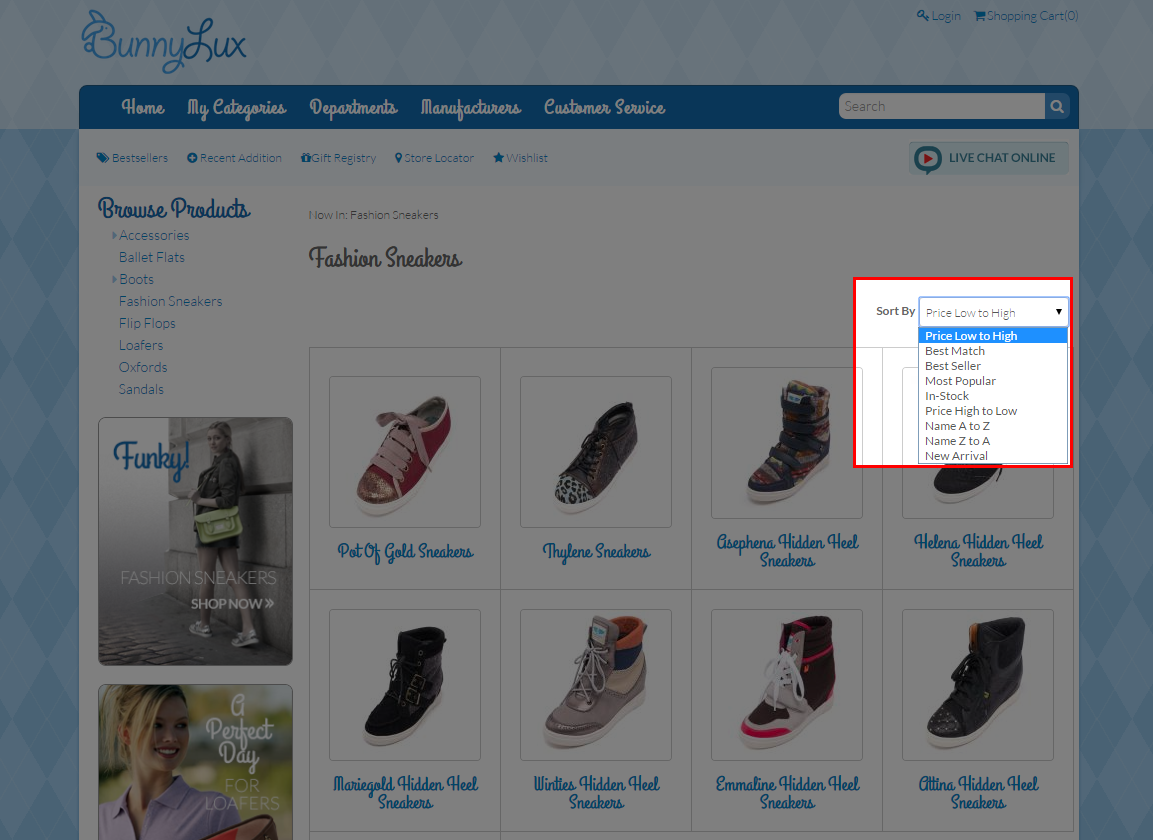
Task: Click the Recent Addition plus icon
Action: click(192, 158)
